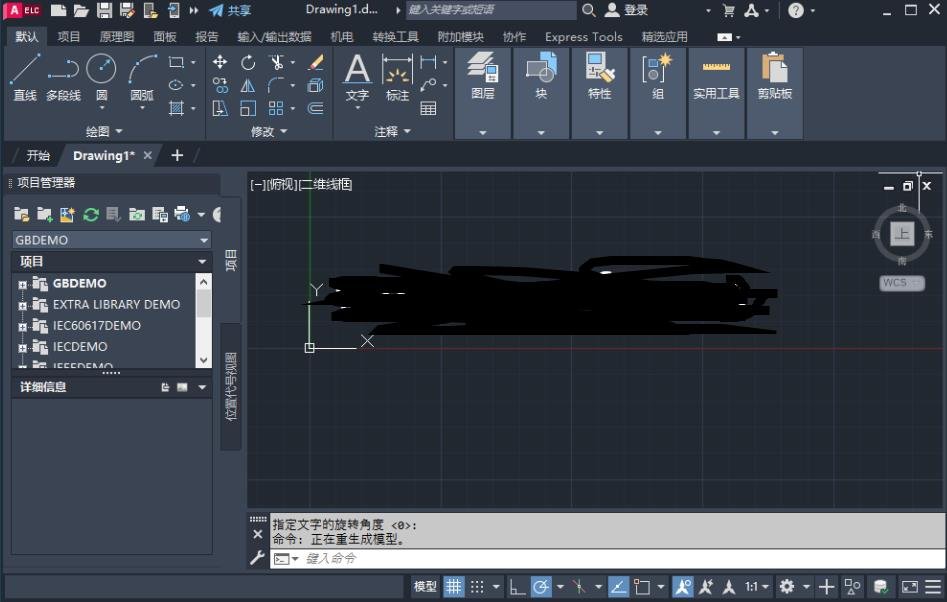Select the Dimension (标注) tool
The width and height of the screenshot is (947, 602).
pyautogui.click(x=397, y=77)
